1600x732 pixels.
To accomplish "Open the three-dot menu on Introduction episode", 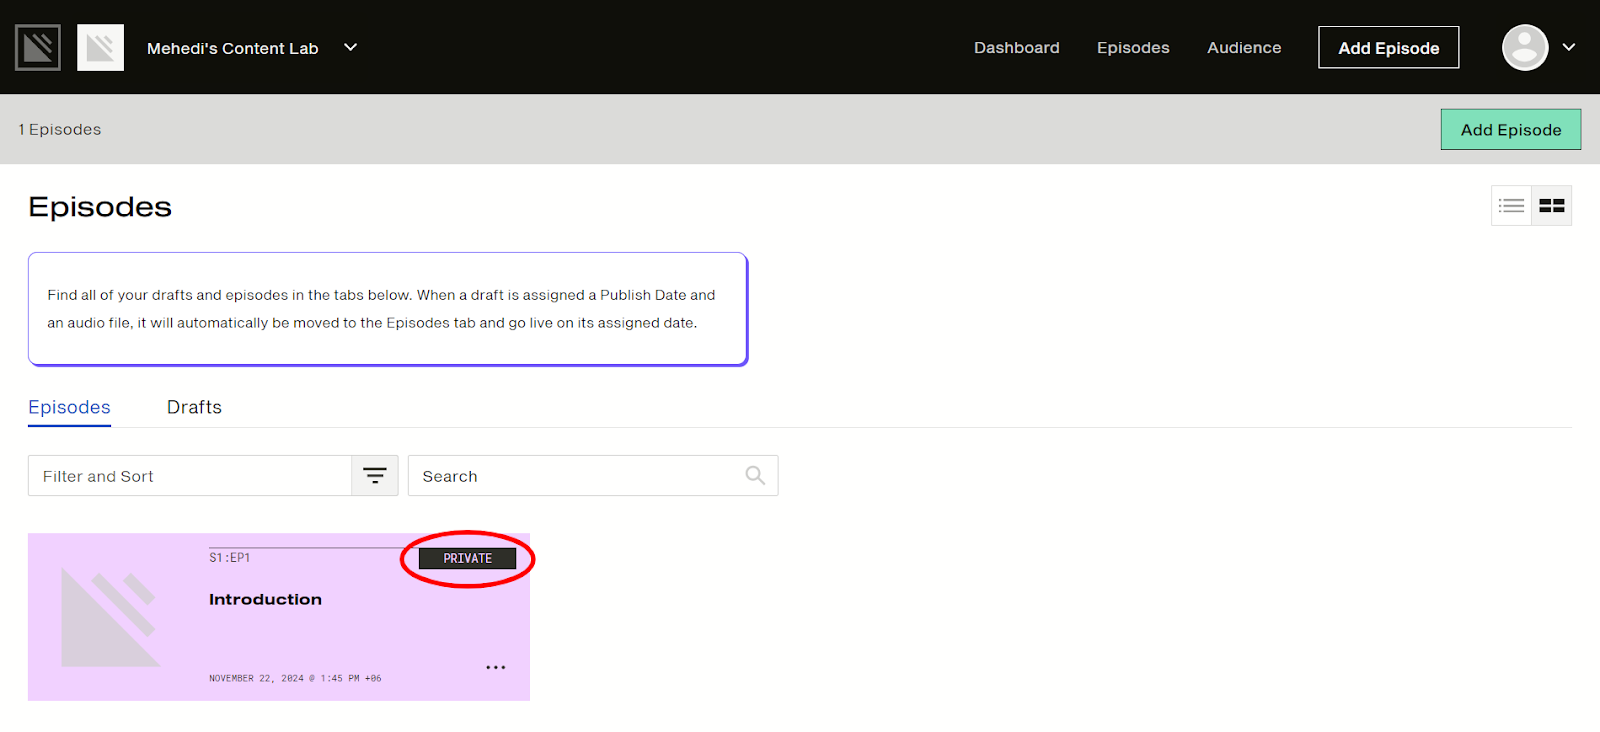I will point(496,667).
